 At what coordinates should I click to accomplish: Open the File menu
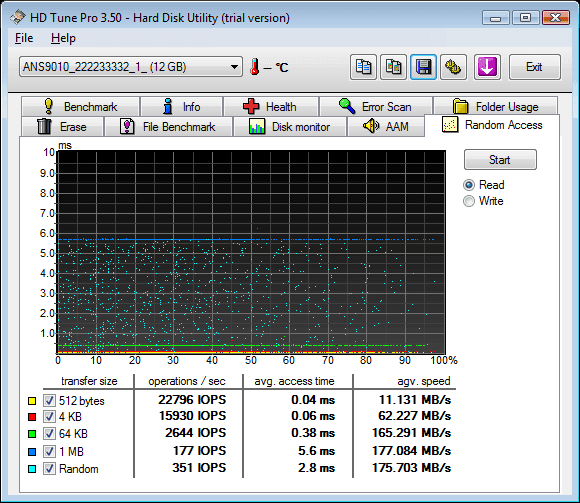tap(24, 38)
